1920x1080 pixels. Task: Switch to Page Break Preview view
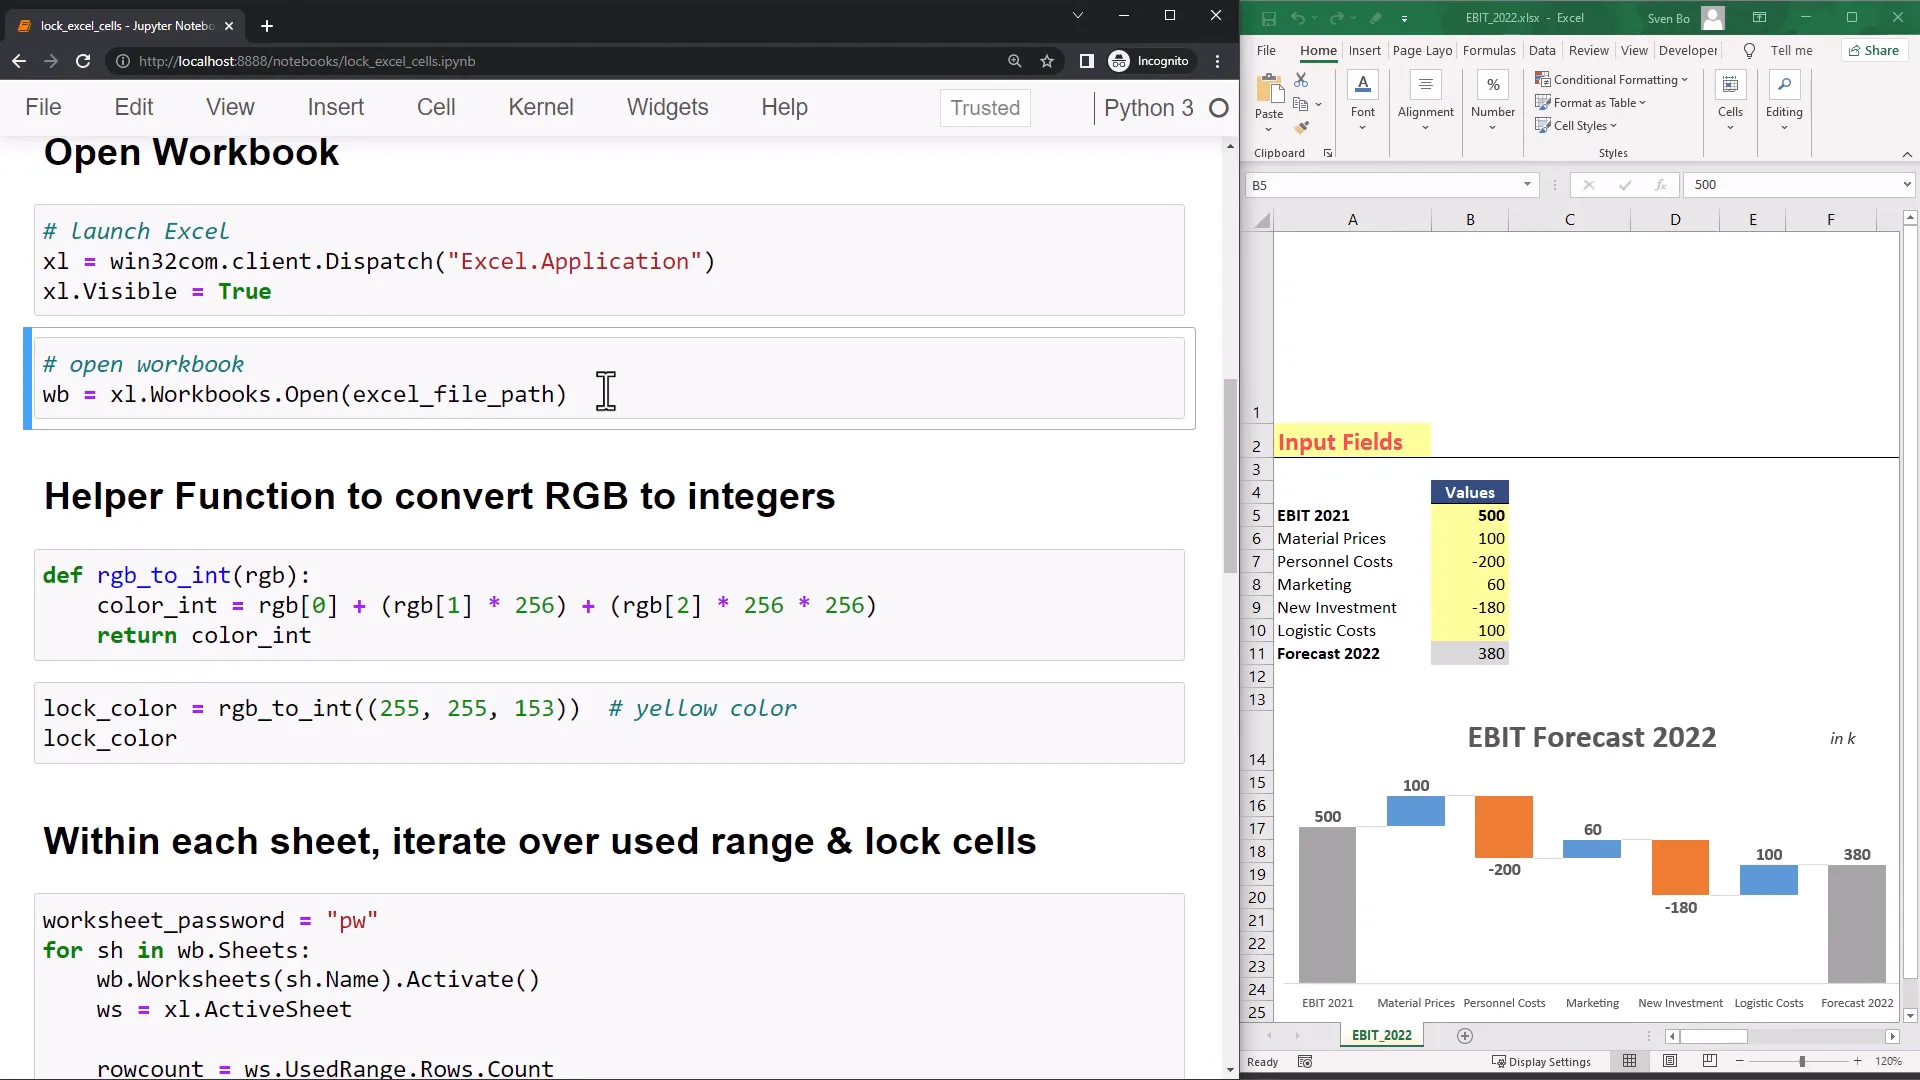[x=1710, y=1061]
